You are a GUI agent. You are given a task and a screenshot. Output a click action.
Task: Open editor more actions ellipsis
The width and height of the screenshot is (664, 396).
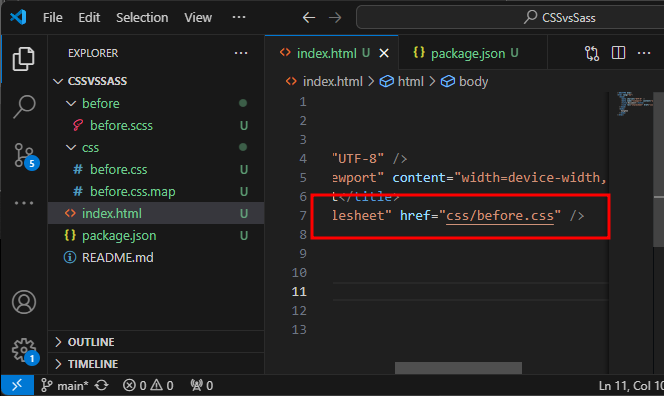tap(644, 53)
